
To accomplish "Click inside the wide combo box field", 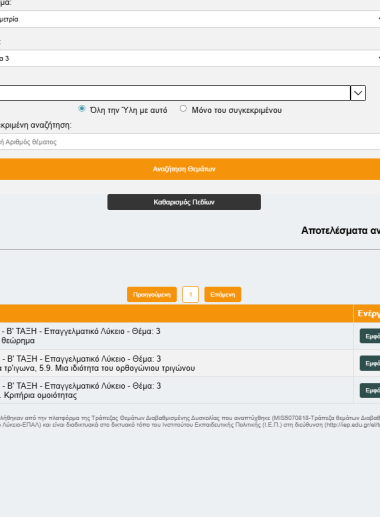I will (175, 93).
